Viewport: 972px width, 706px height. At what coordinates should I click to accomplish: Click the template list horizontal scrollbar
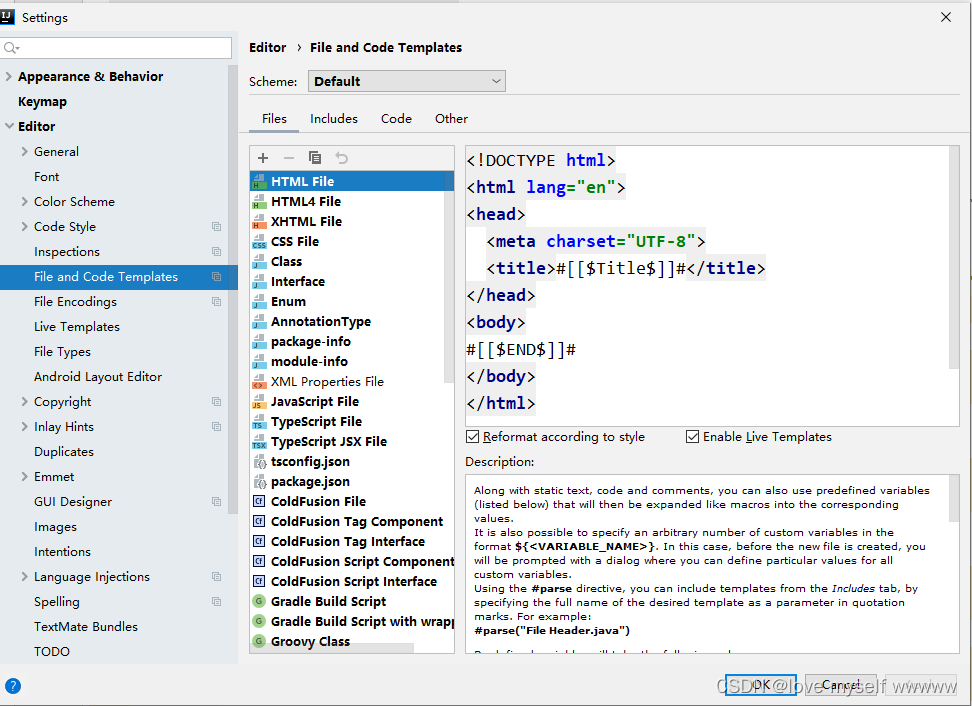[332, 648]
